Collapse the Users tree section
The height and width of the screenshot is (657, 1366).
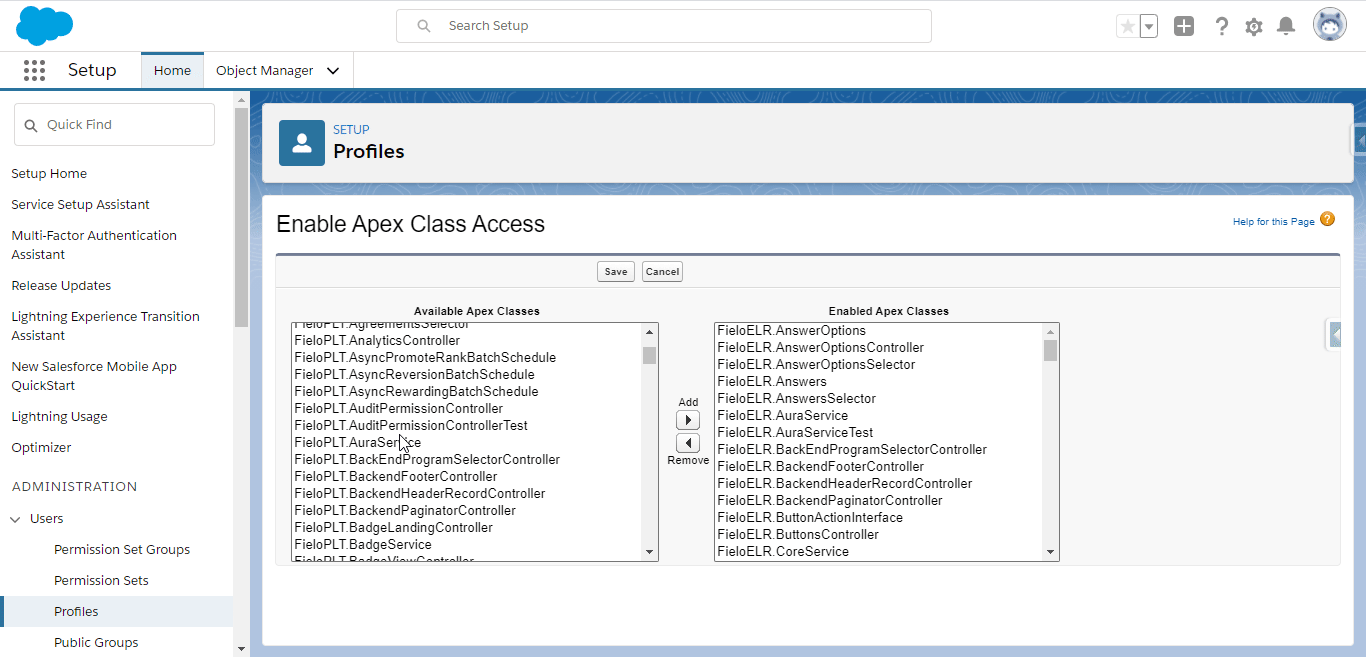(x=15, y=519)
